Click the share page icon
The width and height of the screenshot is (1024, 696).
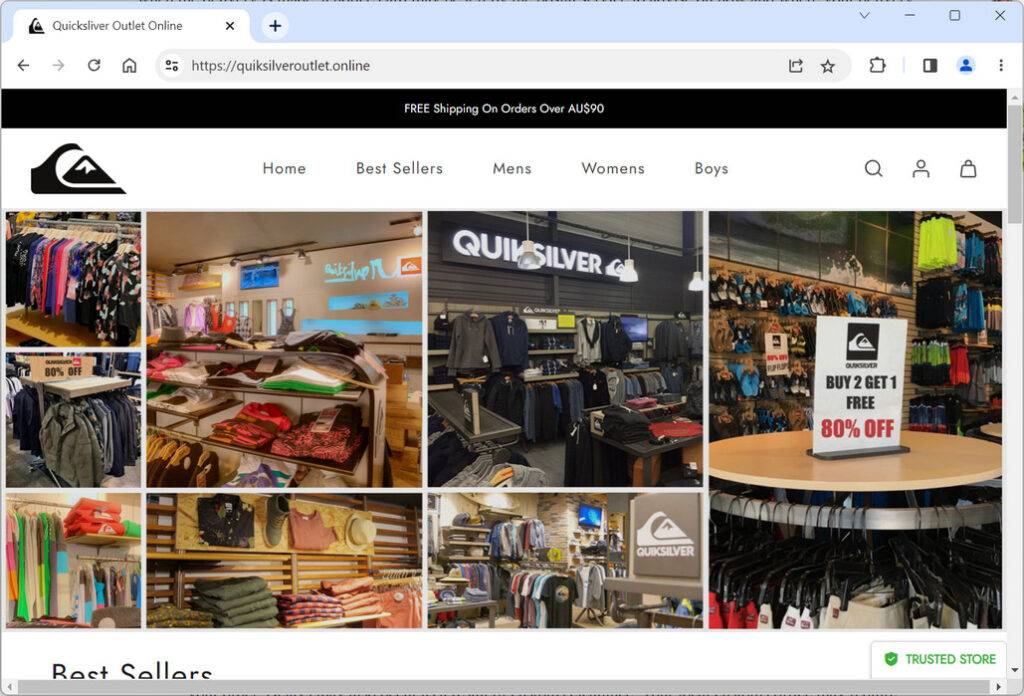tap(795, 65)
